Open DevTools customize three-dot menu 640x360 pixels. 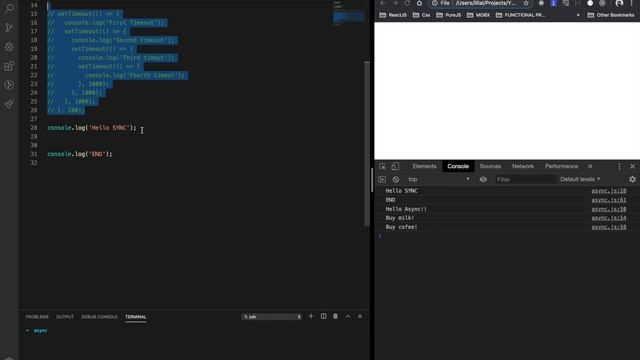click(x=619, y=167)
